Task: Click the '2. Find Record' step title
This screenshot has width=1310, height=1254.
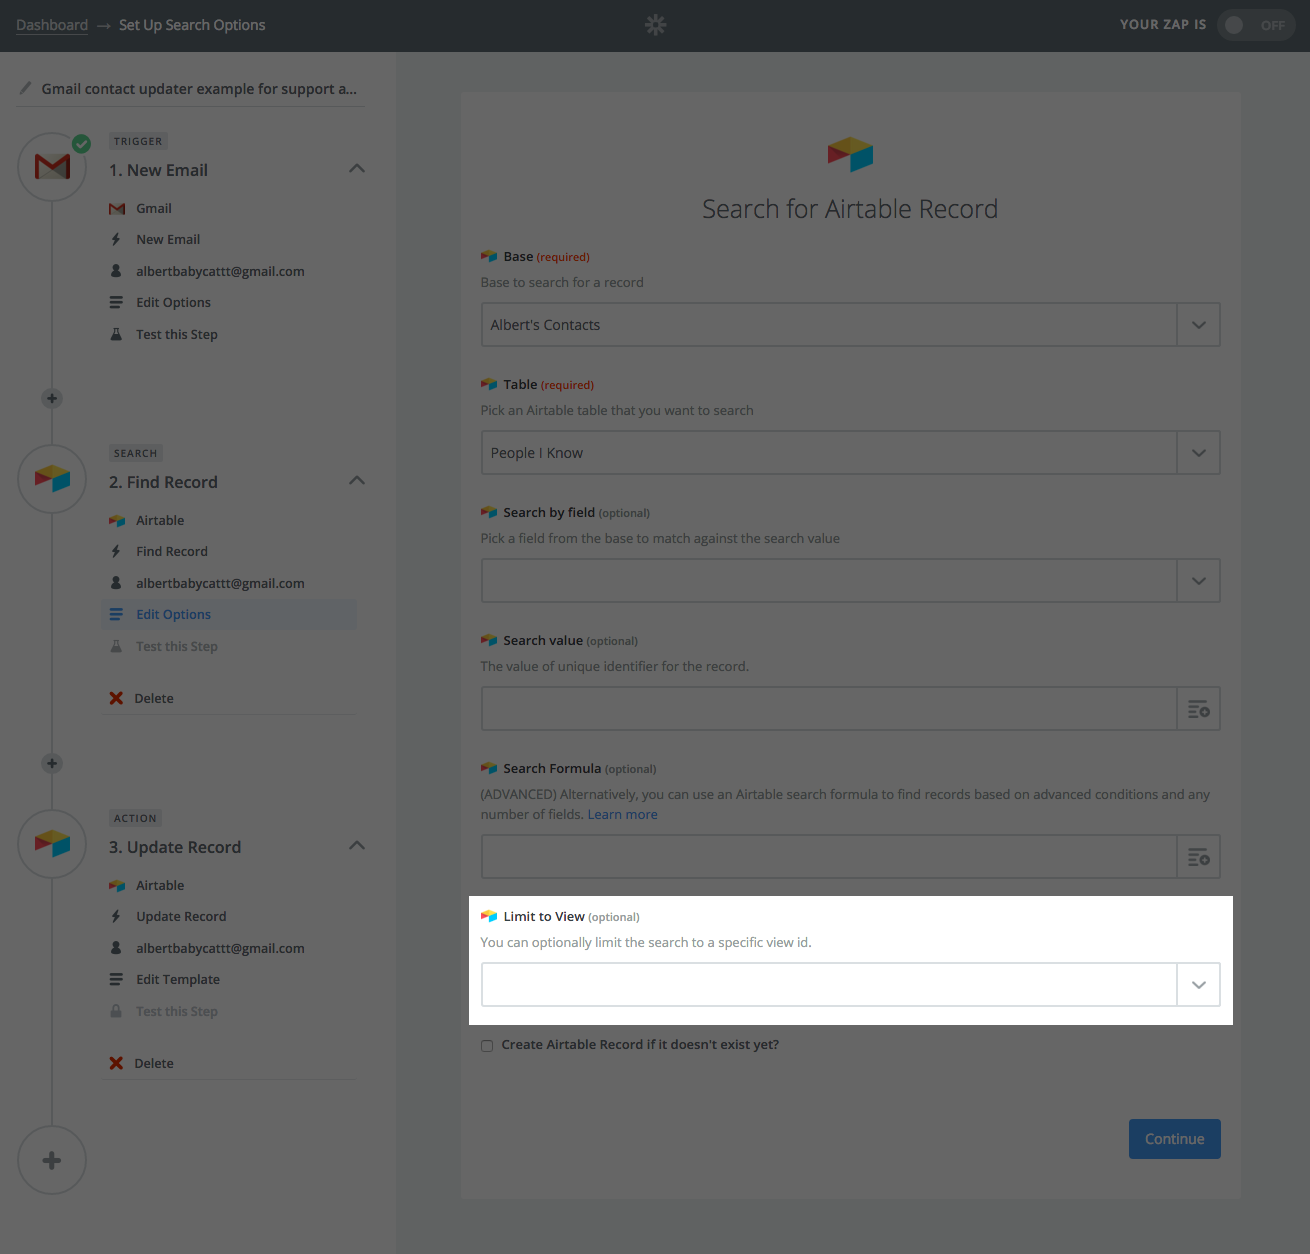Action: pyautogui.click(x=163, y=482)
